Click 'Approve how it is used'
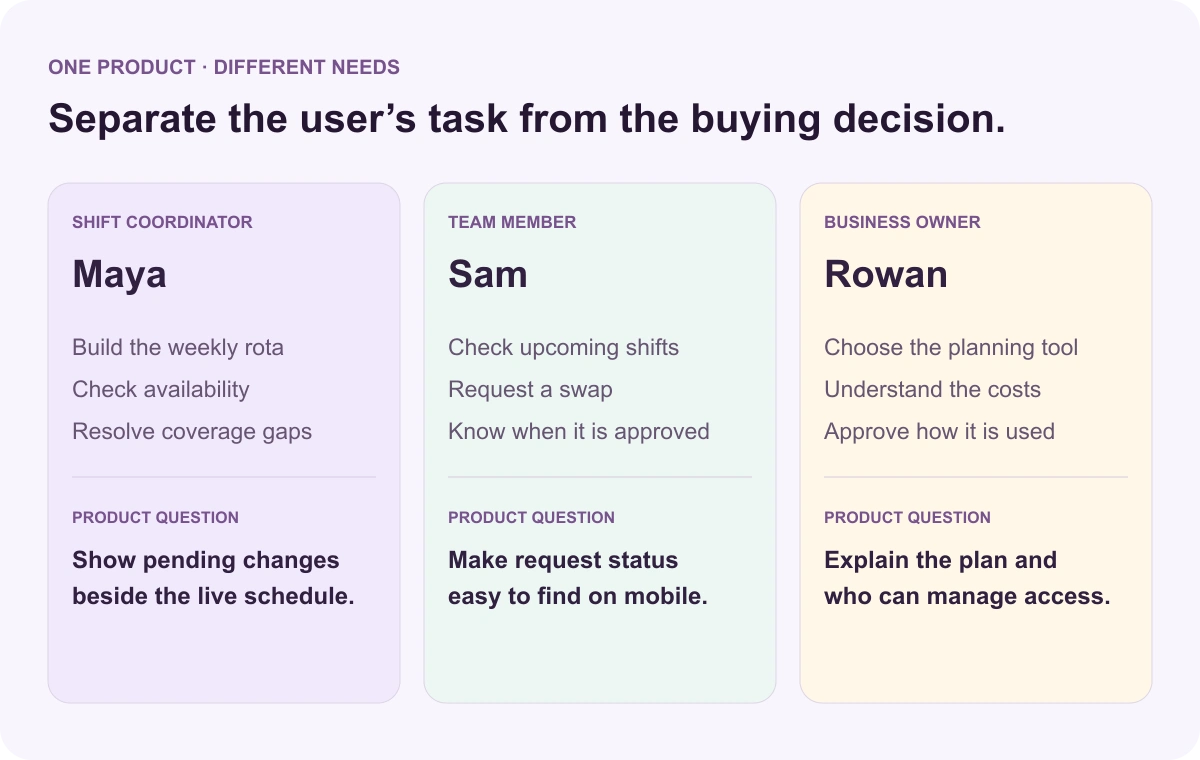 click(x=939, y=432)
